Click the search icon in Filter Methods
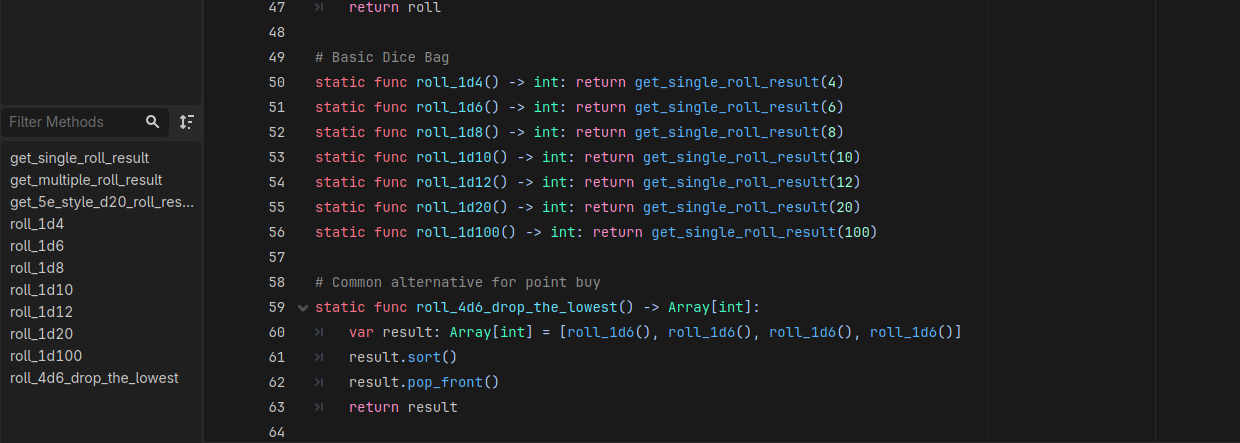 click(x=152, y=122)
